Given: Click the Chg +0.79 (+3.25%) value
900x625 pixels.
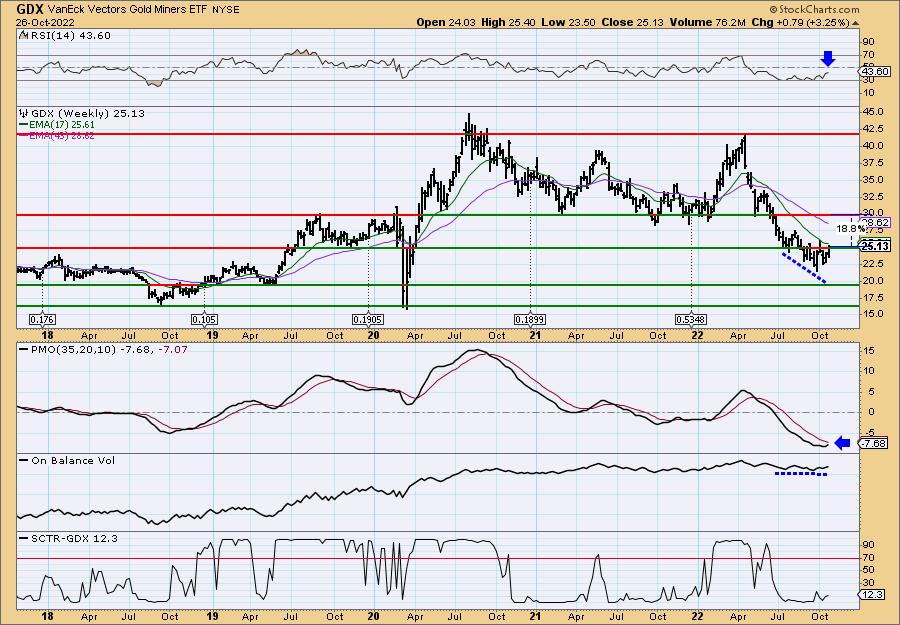Looking at the screenshot, I should click(800, 23).
